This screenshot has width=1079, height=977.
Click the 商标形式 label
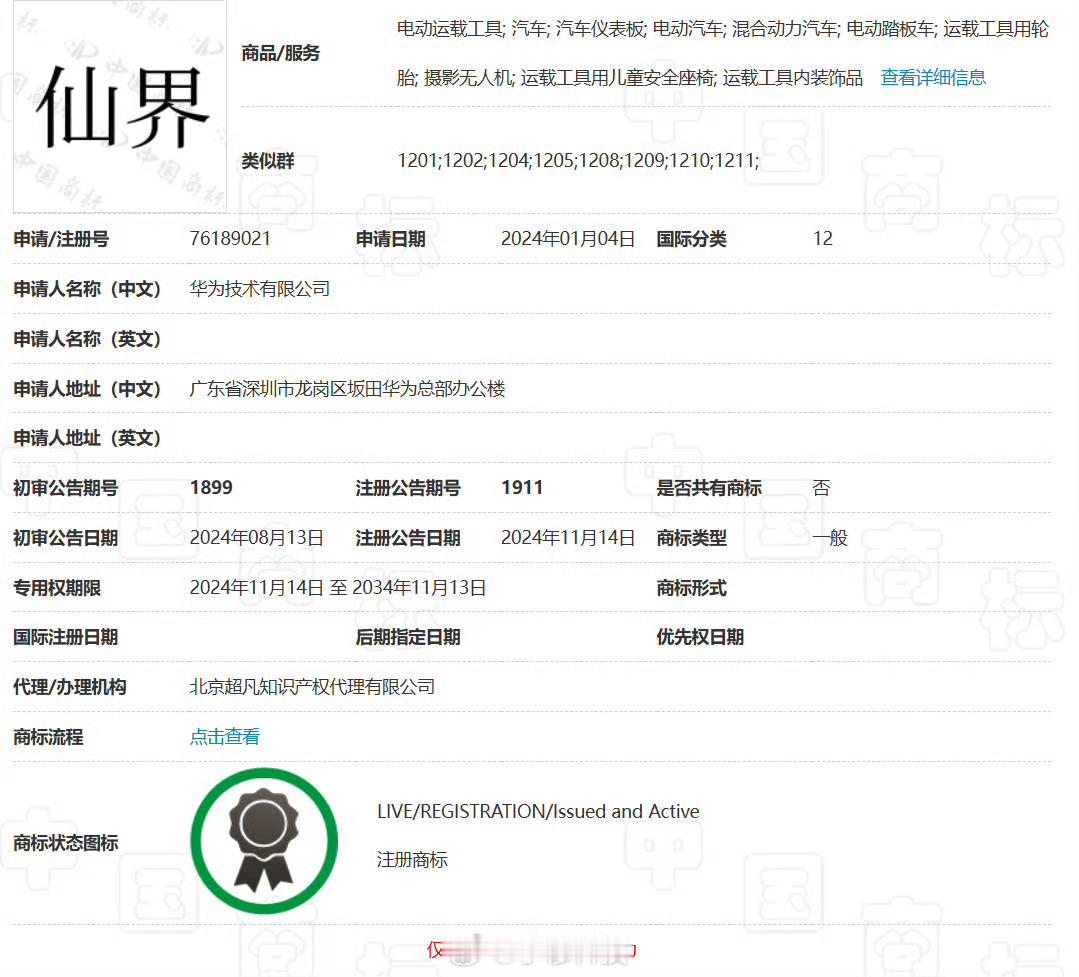tap(692, 588)
